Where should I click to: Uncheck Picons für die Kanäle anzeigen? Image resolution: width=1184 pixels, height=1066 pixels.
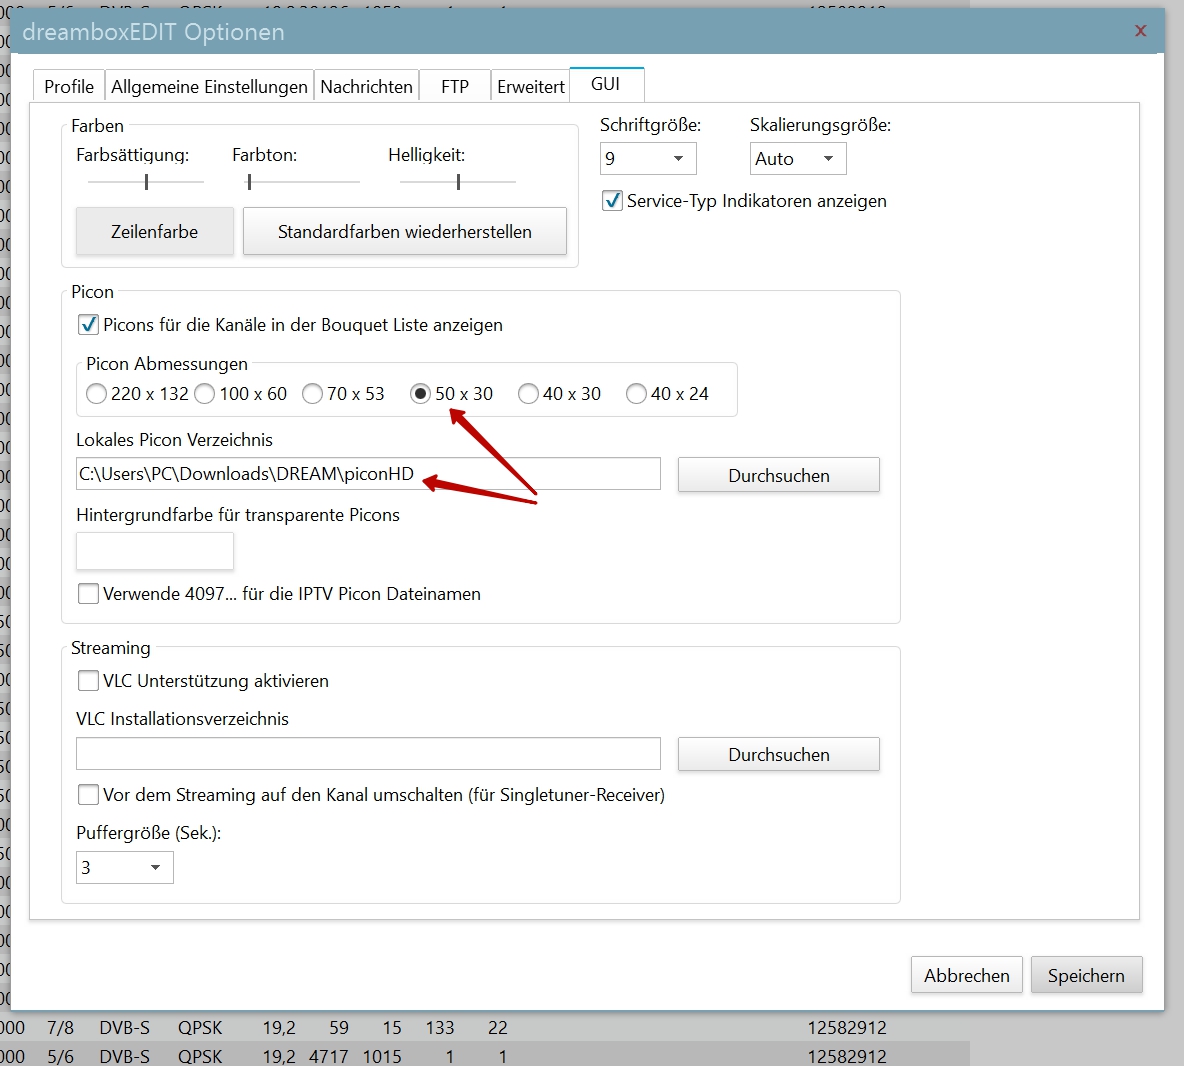coord(89,325)
